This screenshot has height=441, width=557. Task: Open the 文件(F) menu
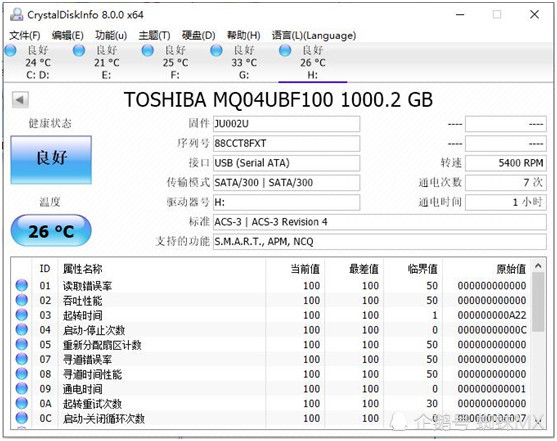[x=25, y=35]
